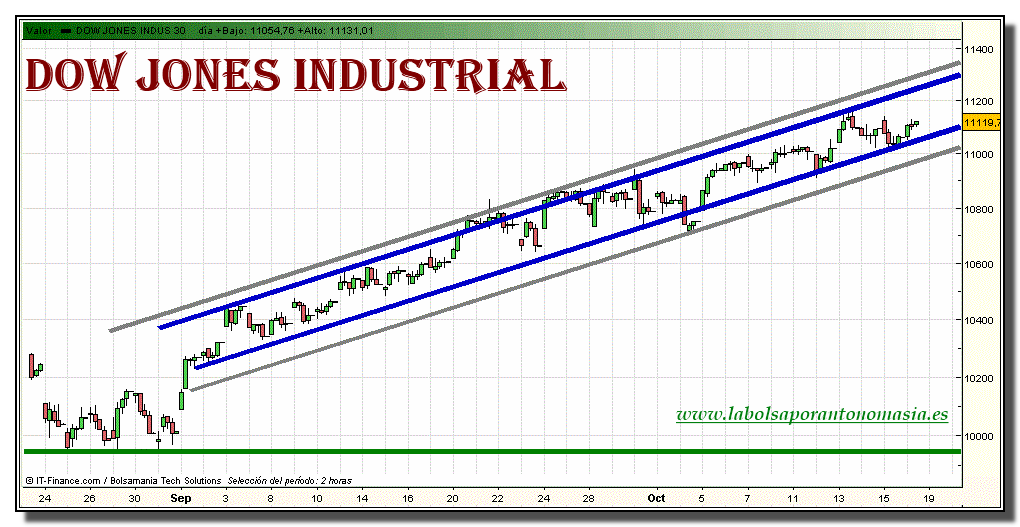Viewport: 1020px width, 527px height.
Task: Click the 'Valor' label in chart header
Action: click(38, 30)
